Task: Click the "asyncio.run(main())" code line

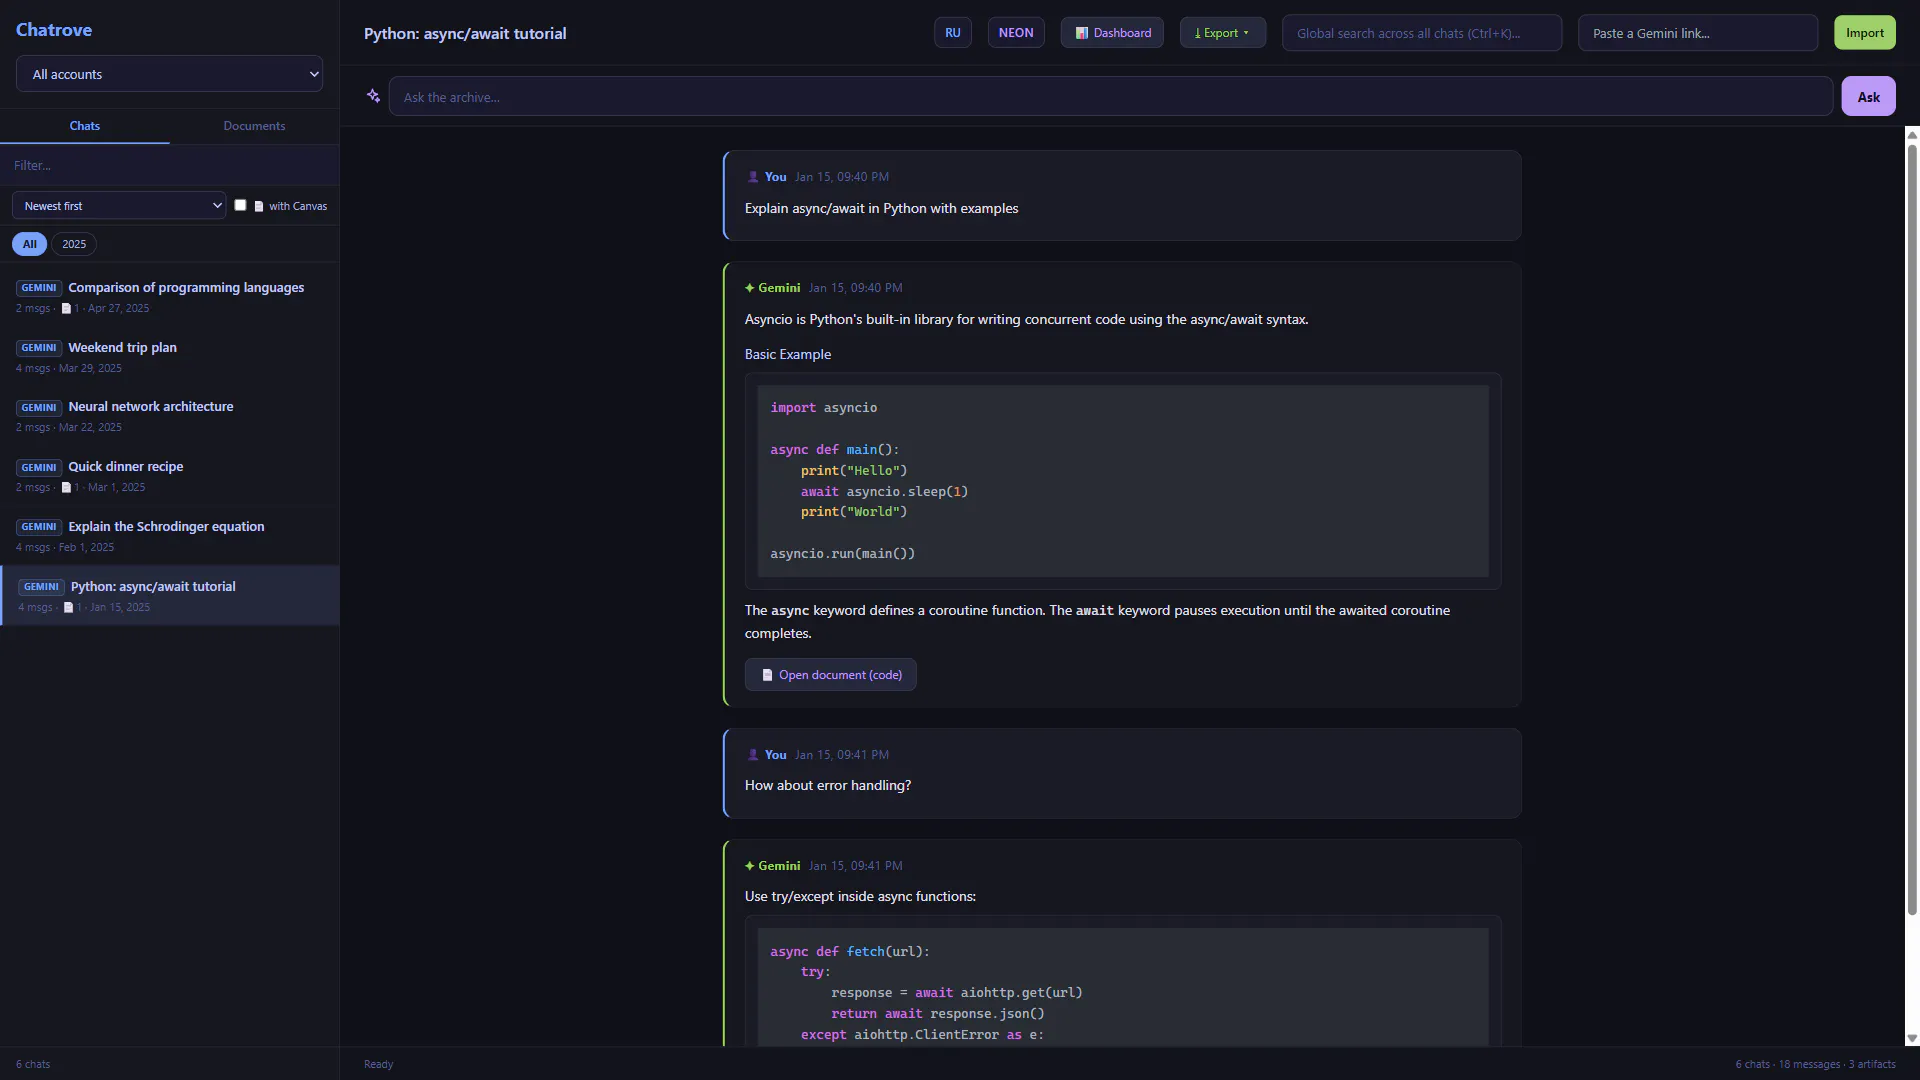Action: pyautogui.click(x=842, y=553)
